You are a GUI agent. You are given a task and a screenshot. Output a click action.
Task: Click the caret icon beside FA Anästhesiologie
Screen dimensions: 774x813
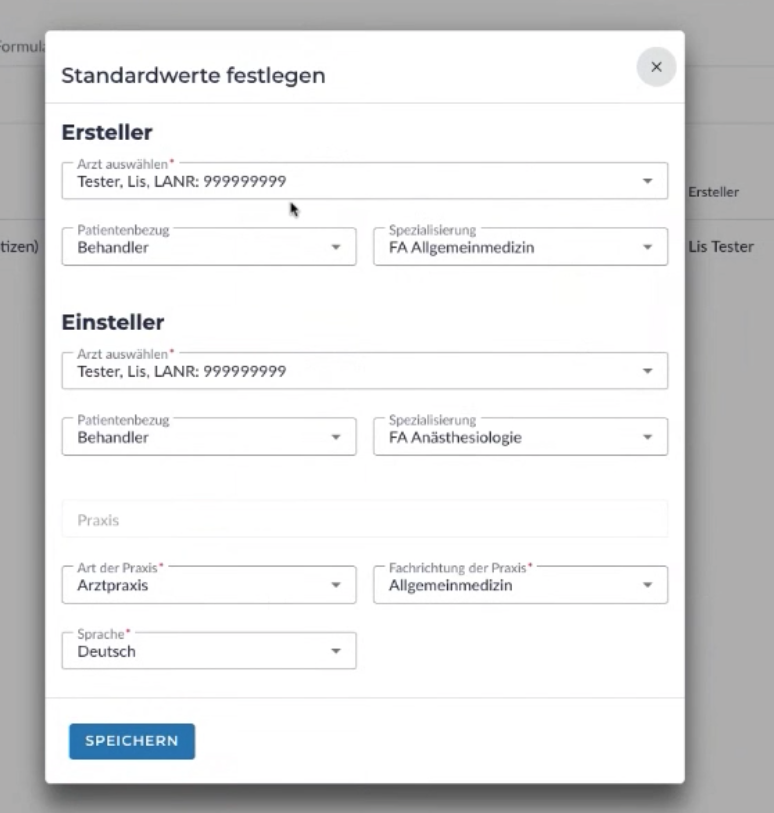[x=647, y=437]
